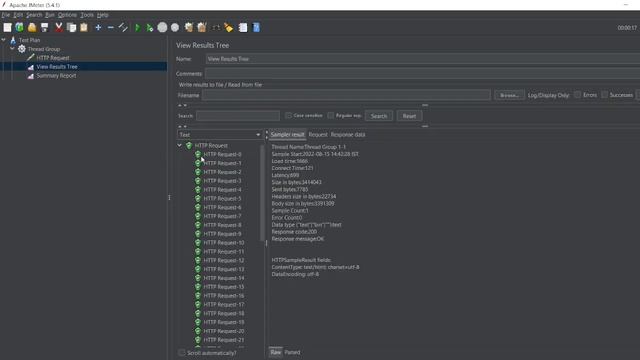
Task: Click the Copy toolbar icon
Action: click(x=71, y=27)
